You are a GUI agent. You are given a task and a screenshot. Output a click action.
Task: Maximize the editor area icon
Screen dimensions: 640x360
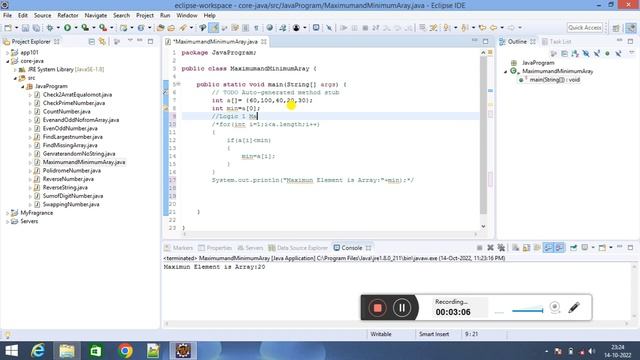click(485, 41)
